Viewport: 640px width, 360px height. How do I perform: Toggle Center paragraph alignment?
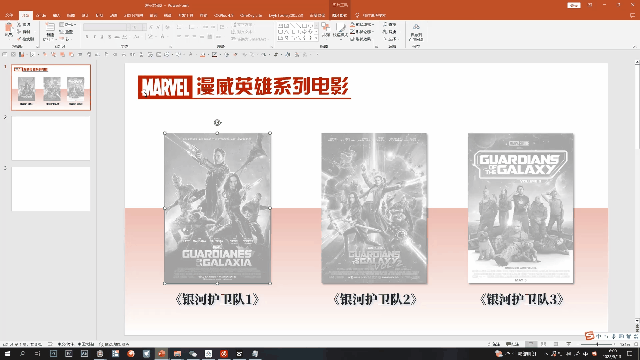187,37
